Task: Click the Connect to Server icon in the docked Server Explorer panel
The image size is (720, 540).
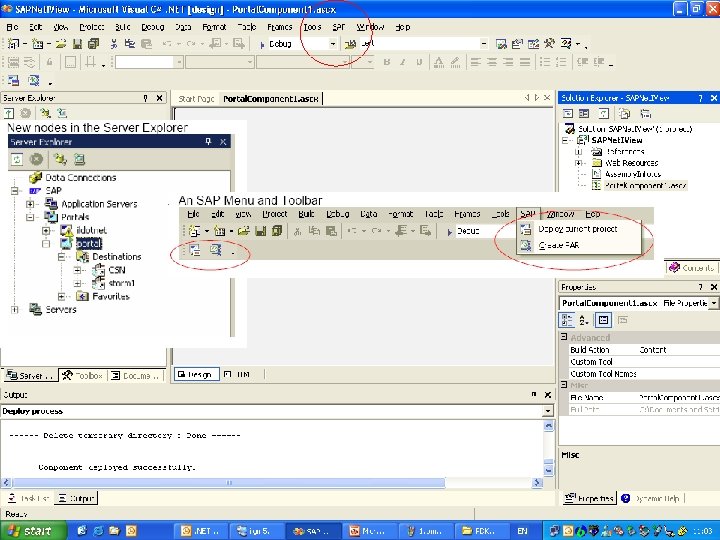Action: click(x=62, y=112)
